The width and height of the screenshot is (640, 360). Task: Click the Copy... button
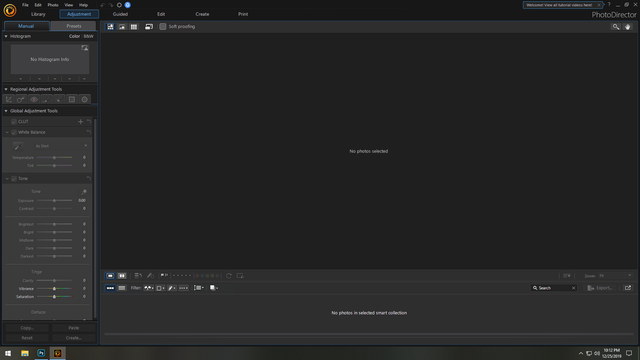point(27,328)
